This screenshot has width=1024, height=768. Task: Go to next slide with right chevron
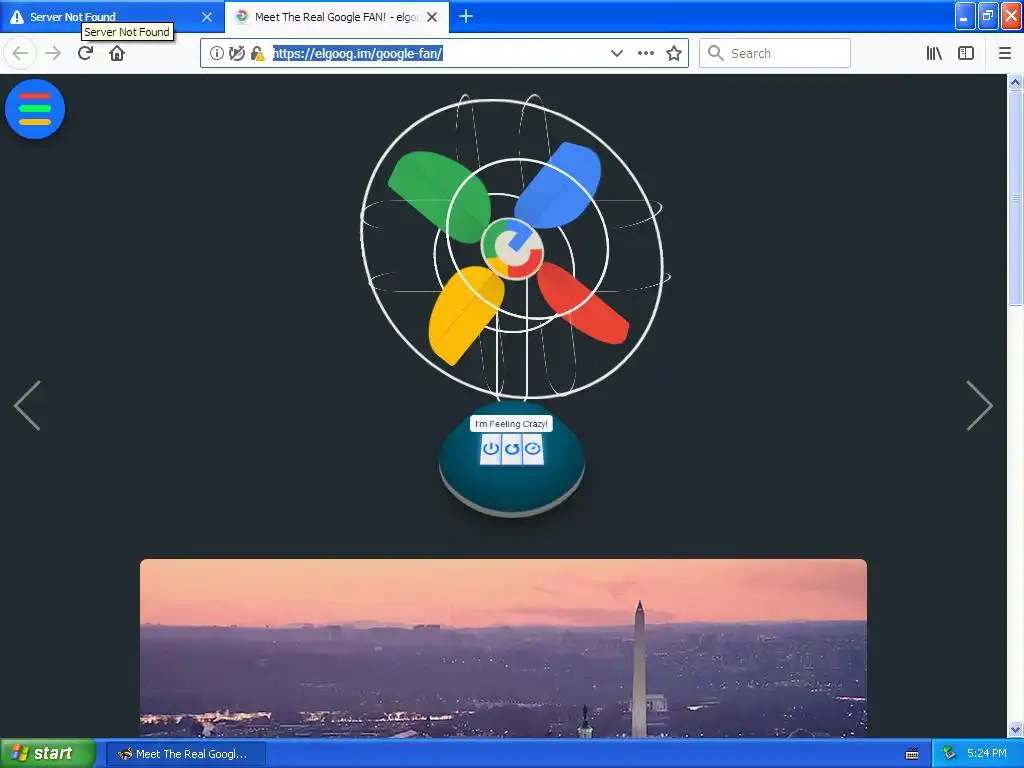pyautogui.click(x=980, y=406)
